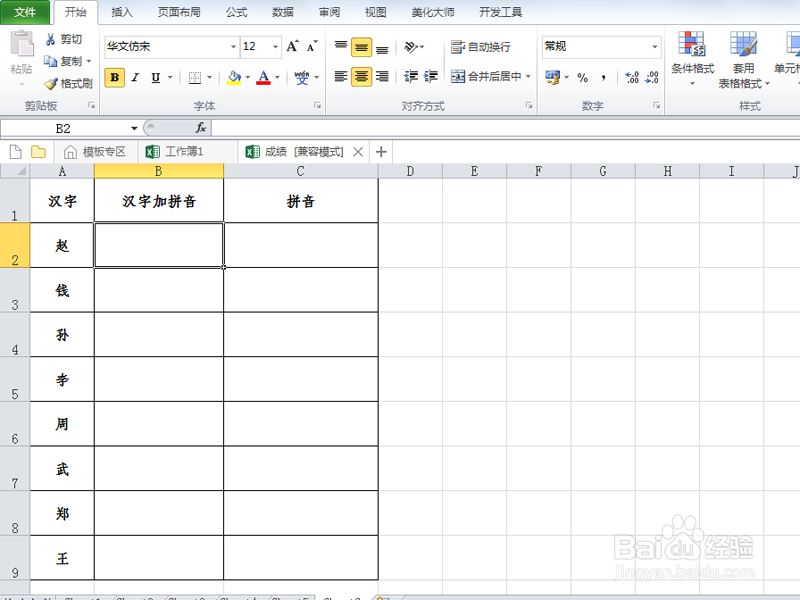Expand font color dropdown arrow
The width and height of the screenshot is (800, 600).
tap(277, 78)
